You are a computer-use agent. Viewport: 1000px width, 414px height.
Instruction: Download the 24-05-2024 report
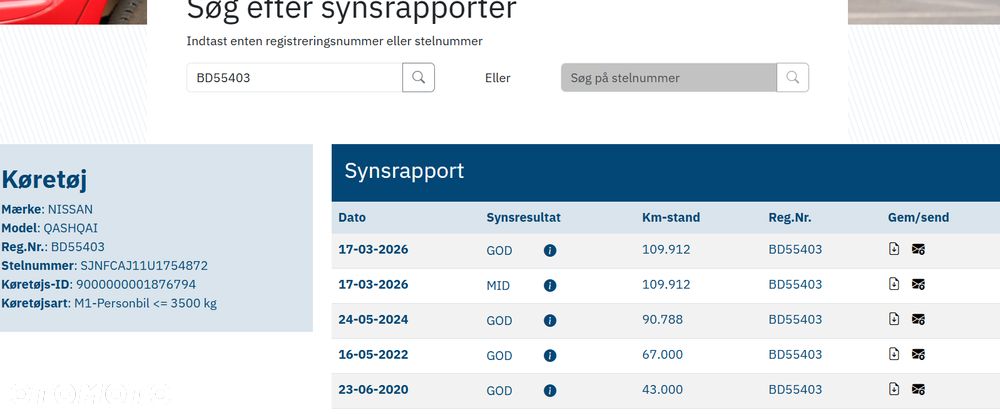point(894,319)
